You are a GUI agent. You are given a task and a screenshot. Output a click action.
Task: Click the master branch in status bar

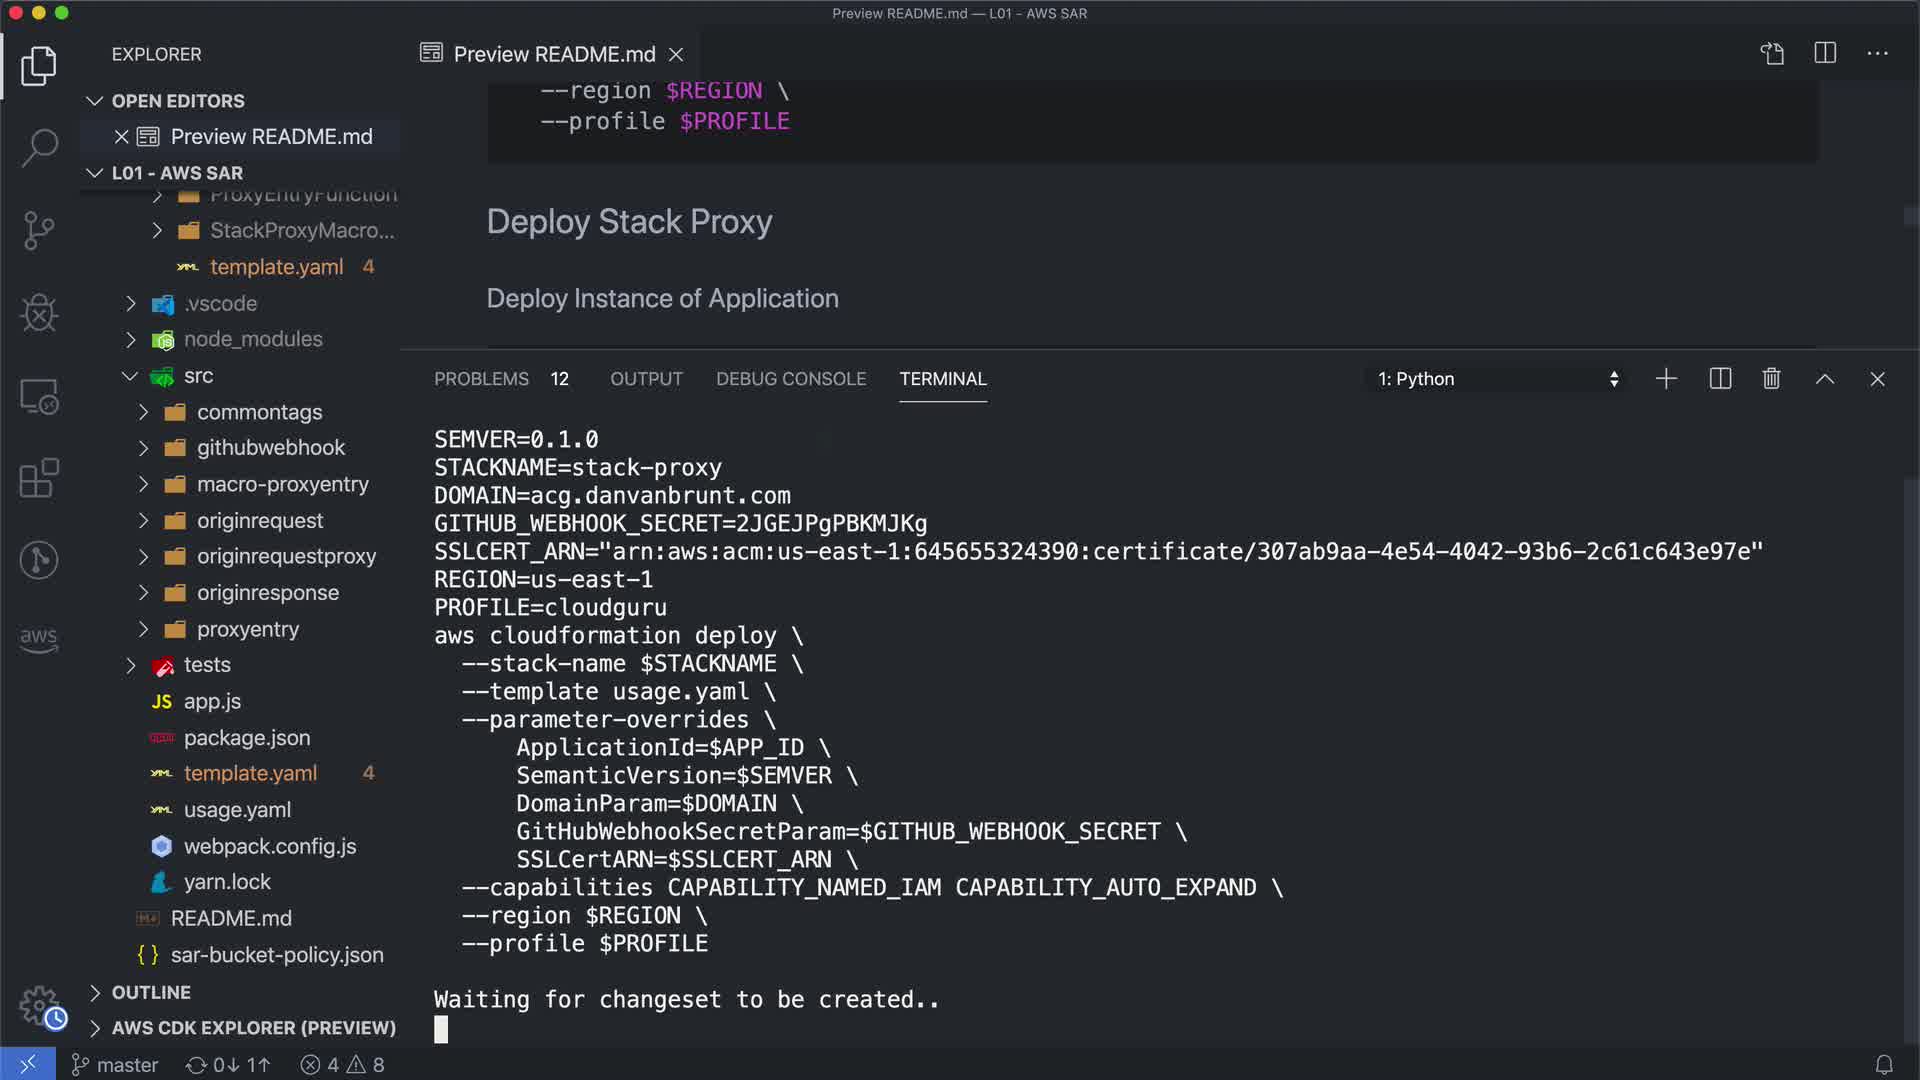116,1065
